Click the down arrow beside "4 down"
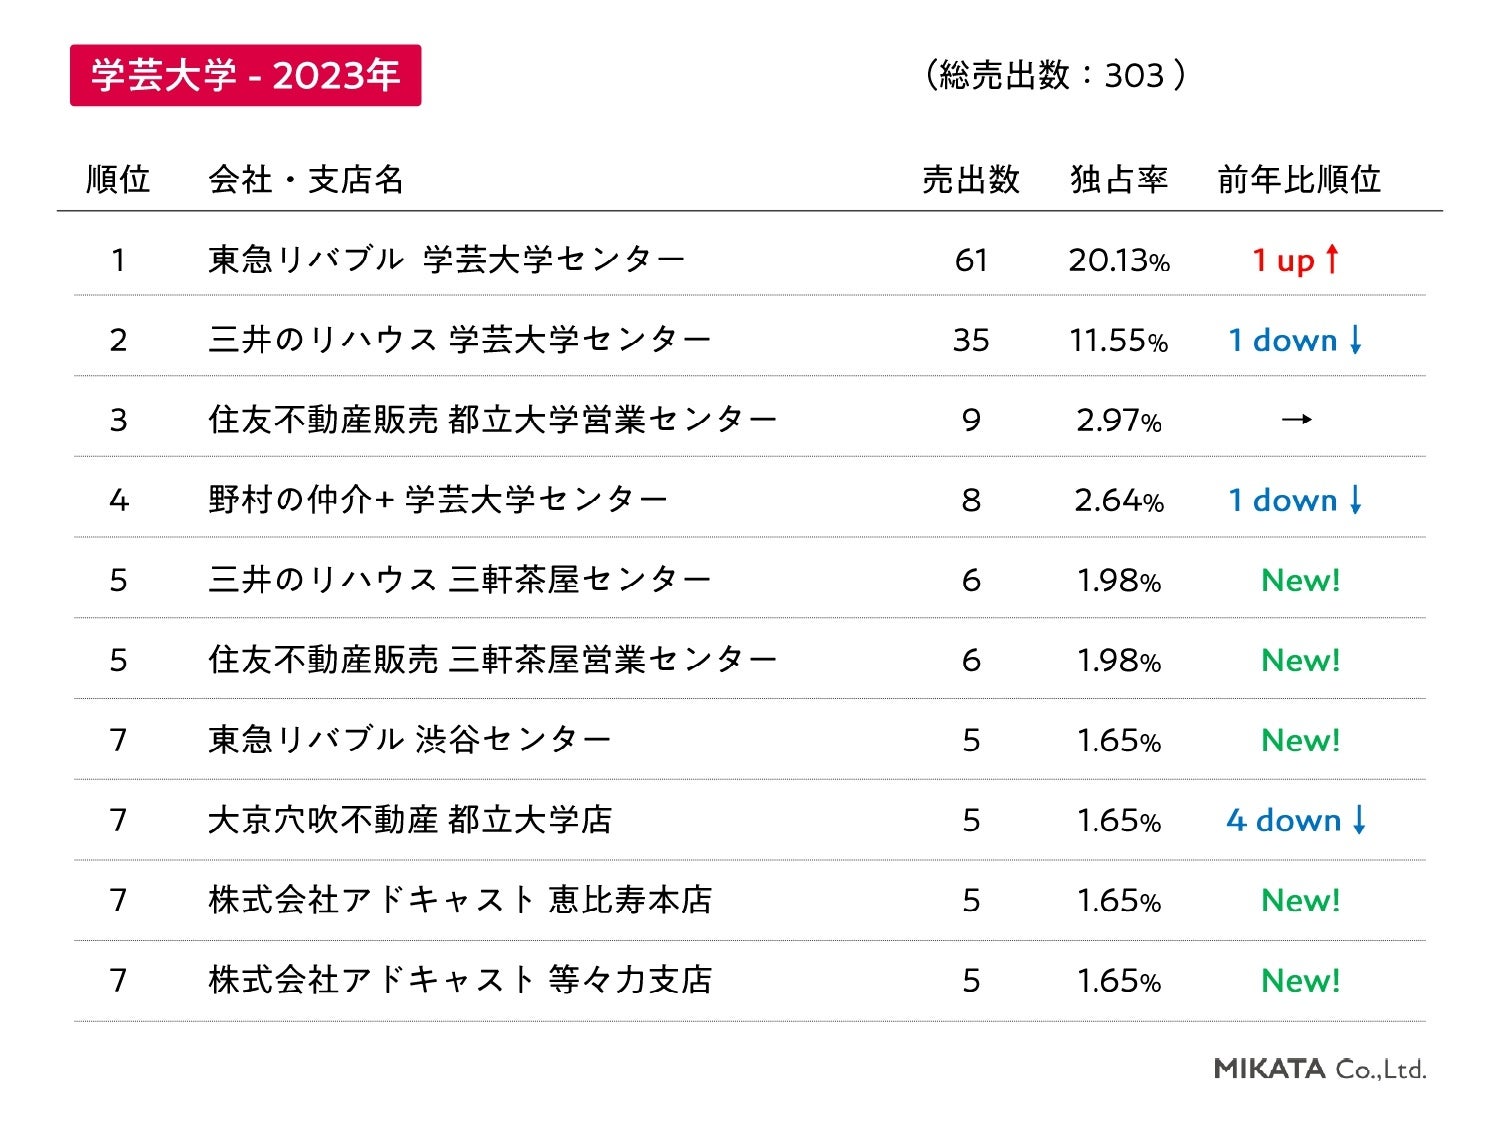Screen dimensions: 1500x1125 point(1358,820)
